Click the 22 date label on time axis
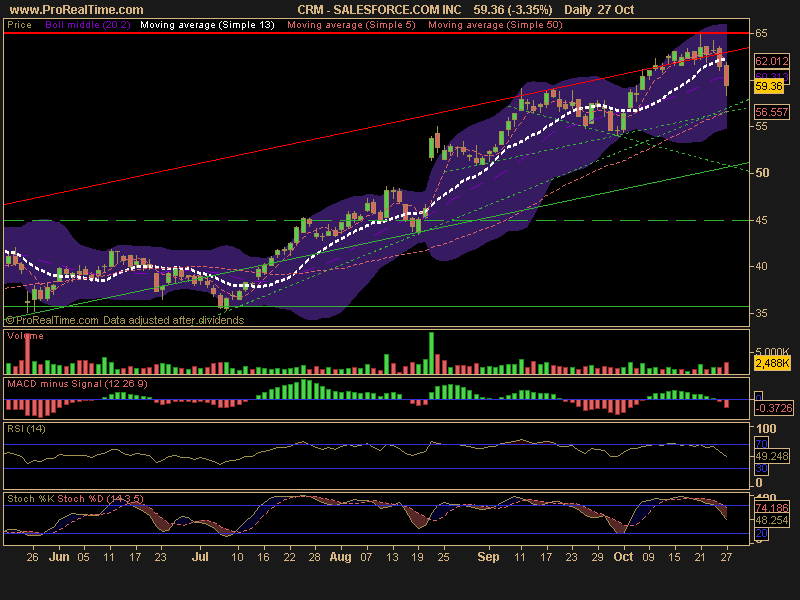Viewport: 800px width, 600px height. point(289,557)
